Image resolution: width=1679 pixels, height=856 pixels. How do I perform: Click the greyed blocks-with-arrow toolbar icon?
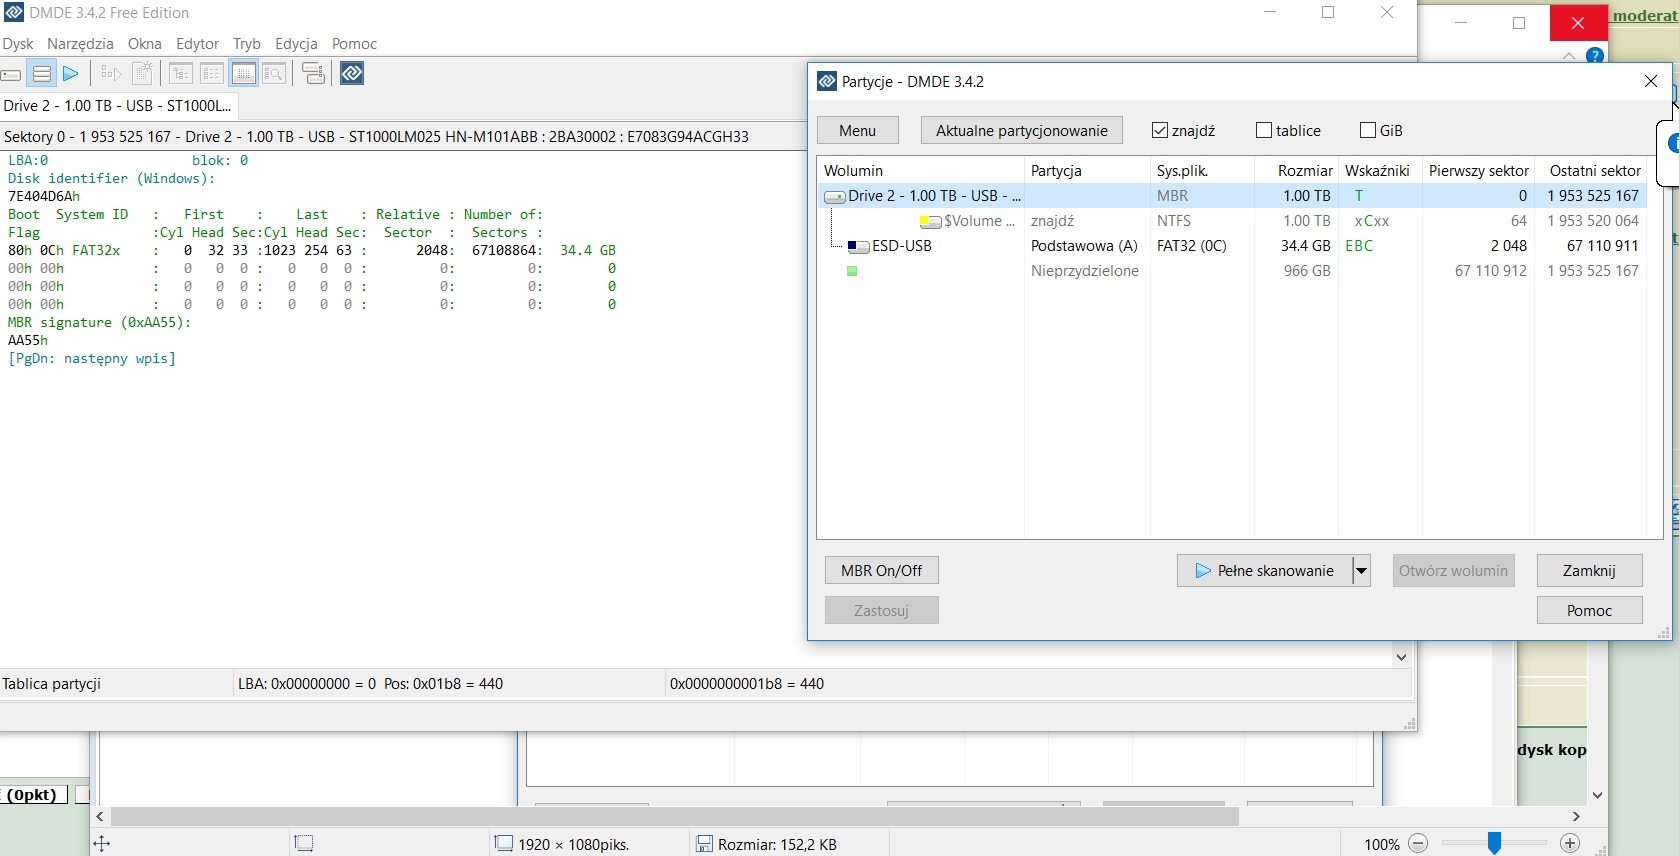(111, 74)
